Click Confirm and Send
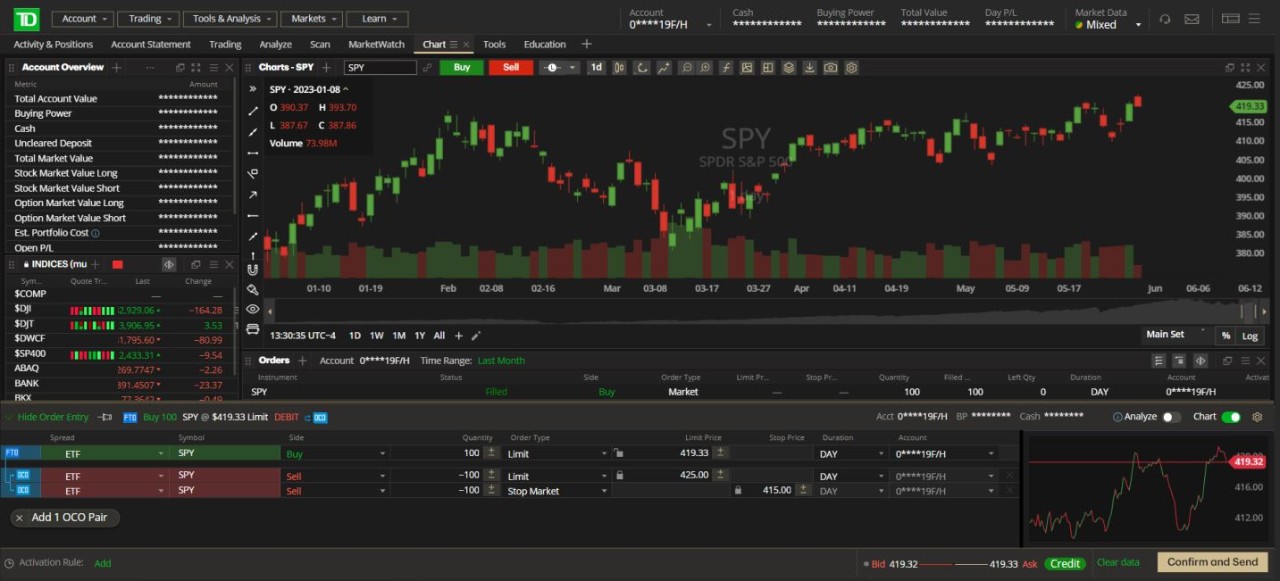Image resolution: width=1280 pixels, height=581 pixels. (x=1212, y=562)
